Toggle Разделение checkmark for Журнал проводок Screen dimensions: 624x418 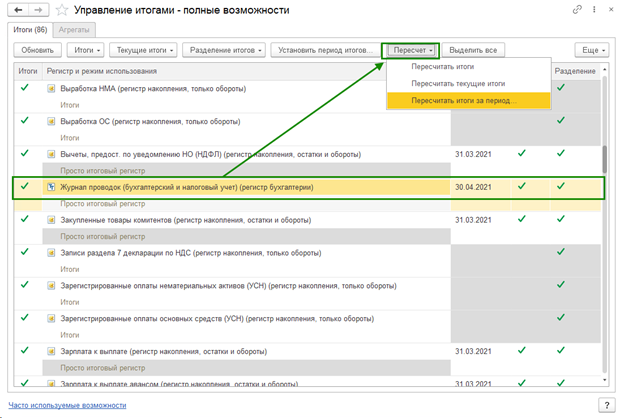click(561, 186)
